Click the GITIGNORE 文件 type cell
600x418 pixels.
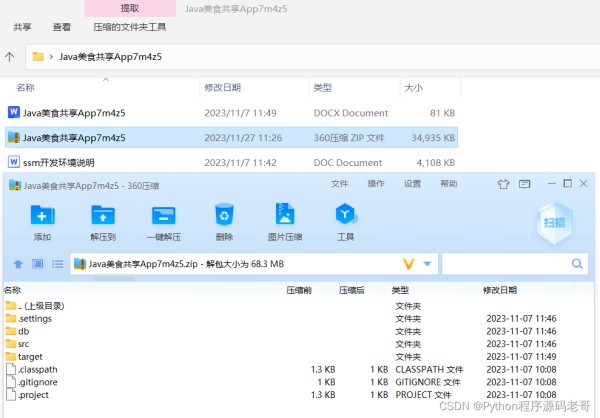428,382
